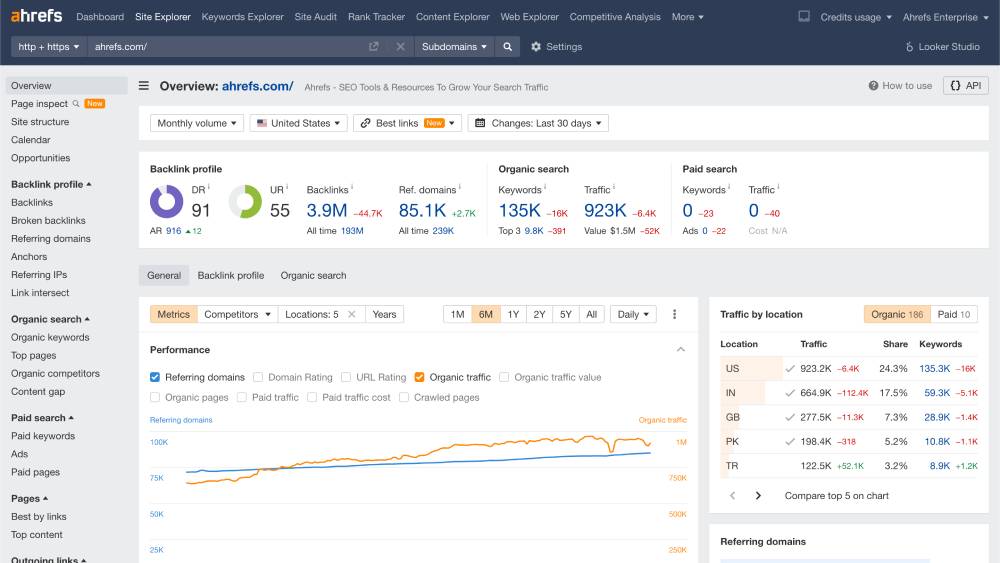This screenshot has width=1000, height=563.
Task: Click the API button
Action: pos(965,86)
